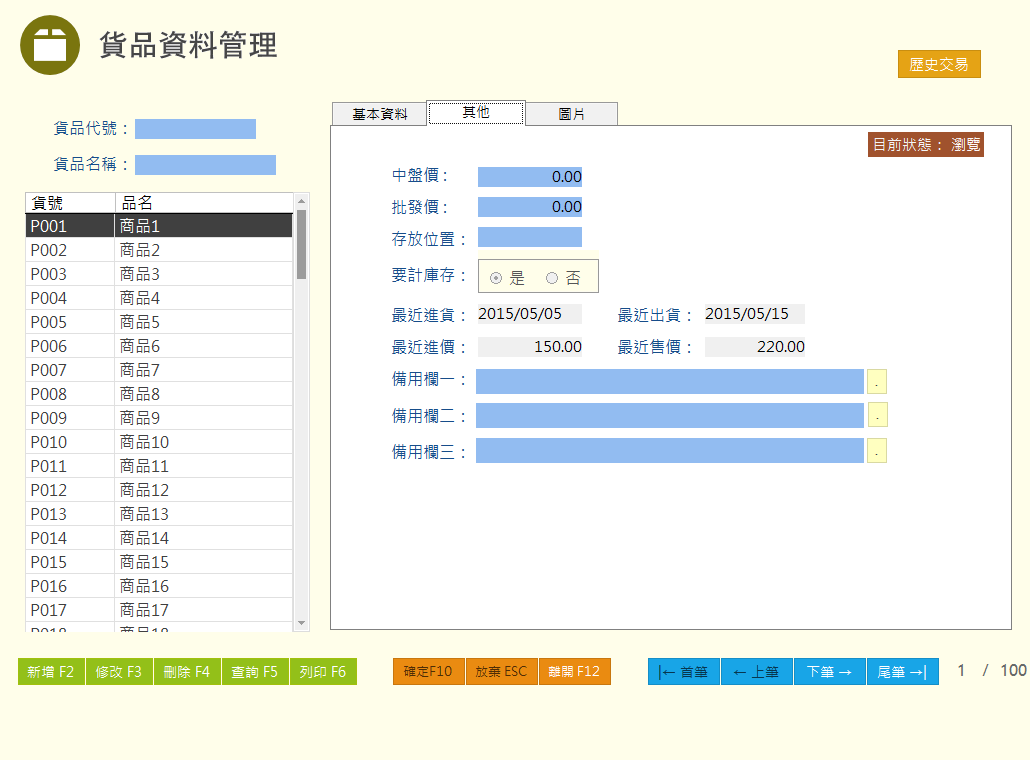Select 否 for 要計庫存
1030x760 pixels.
(552, 278)
